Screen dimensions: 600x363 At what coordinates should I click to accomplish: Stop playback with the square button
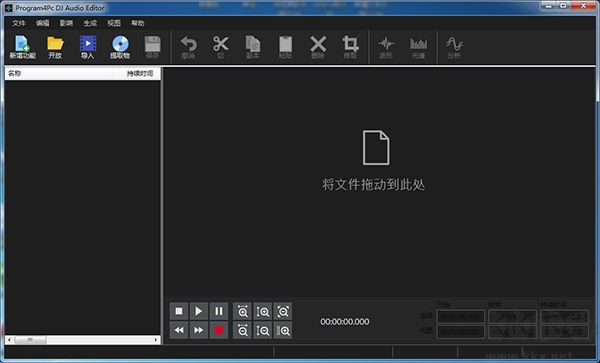click(x=179, y=311)
